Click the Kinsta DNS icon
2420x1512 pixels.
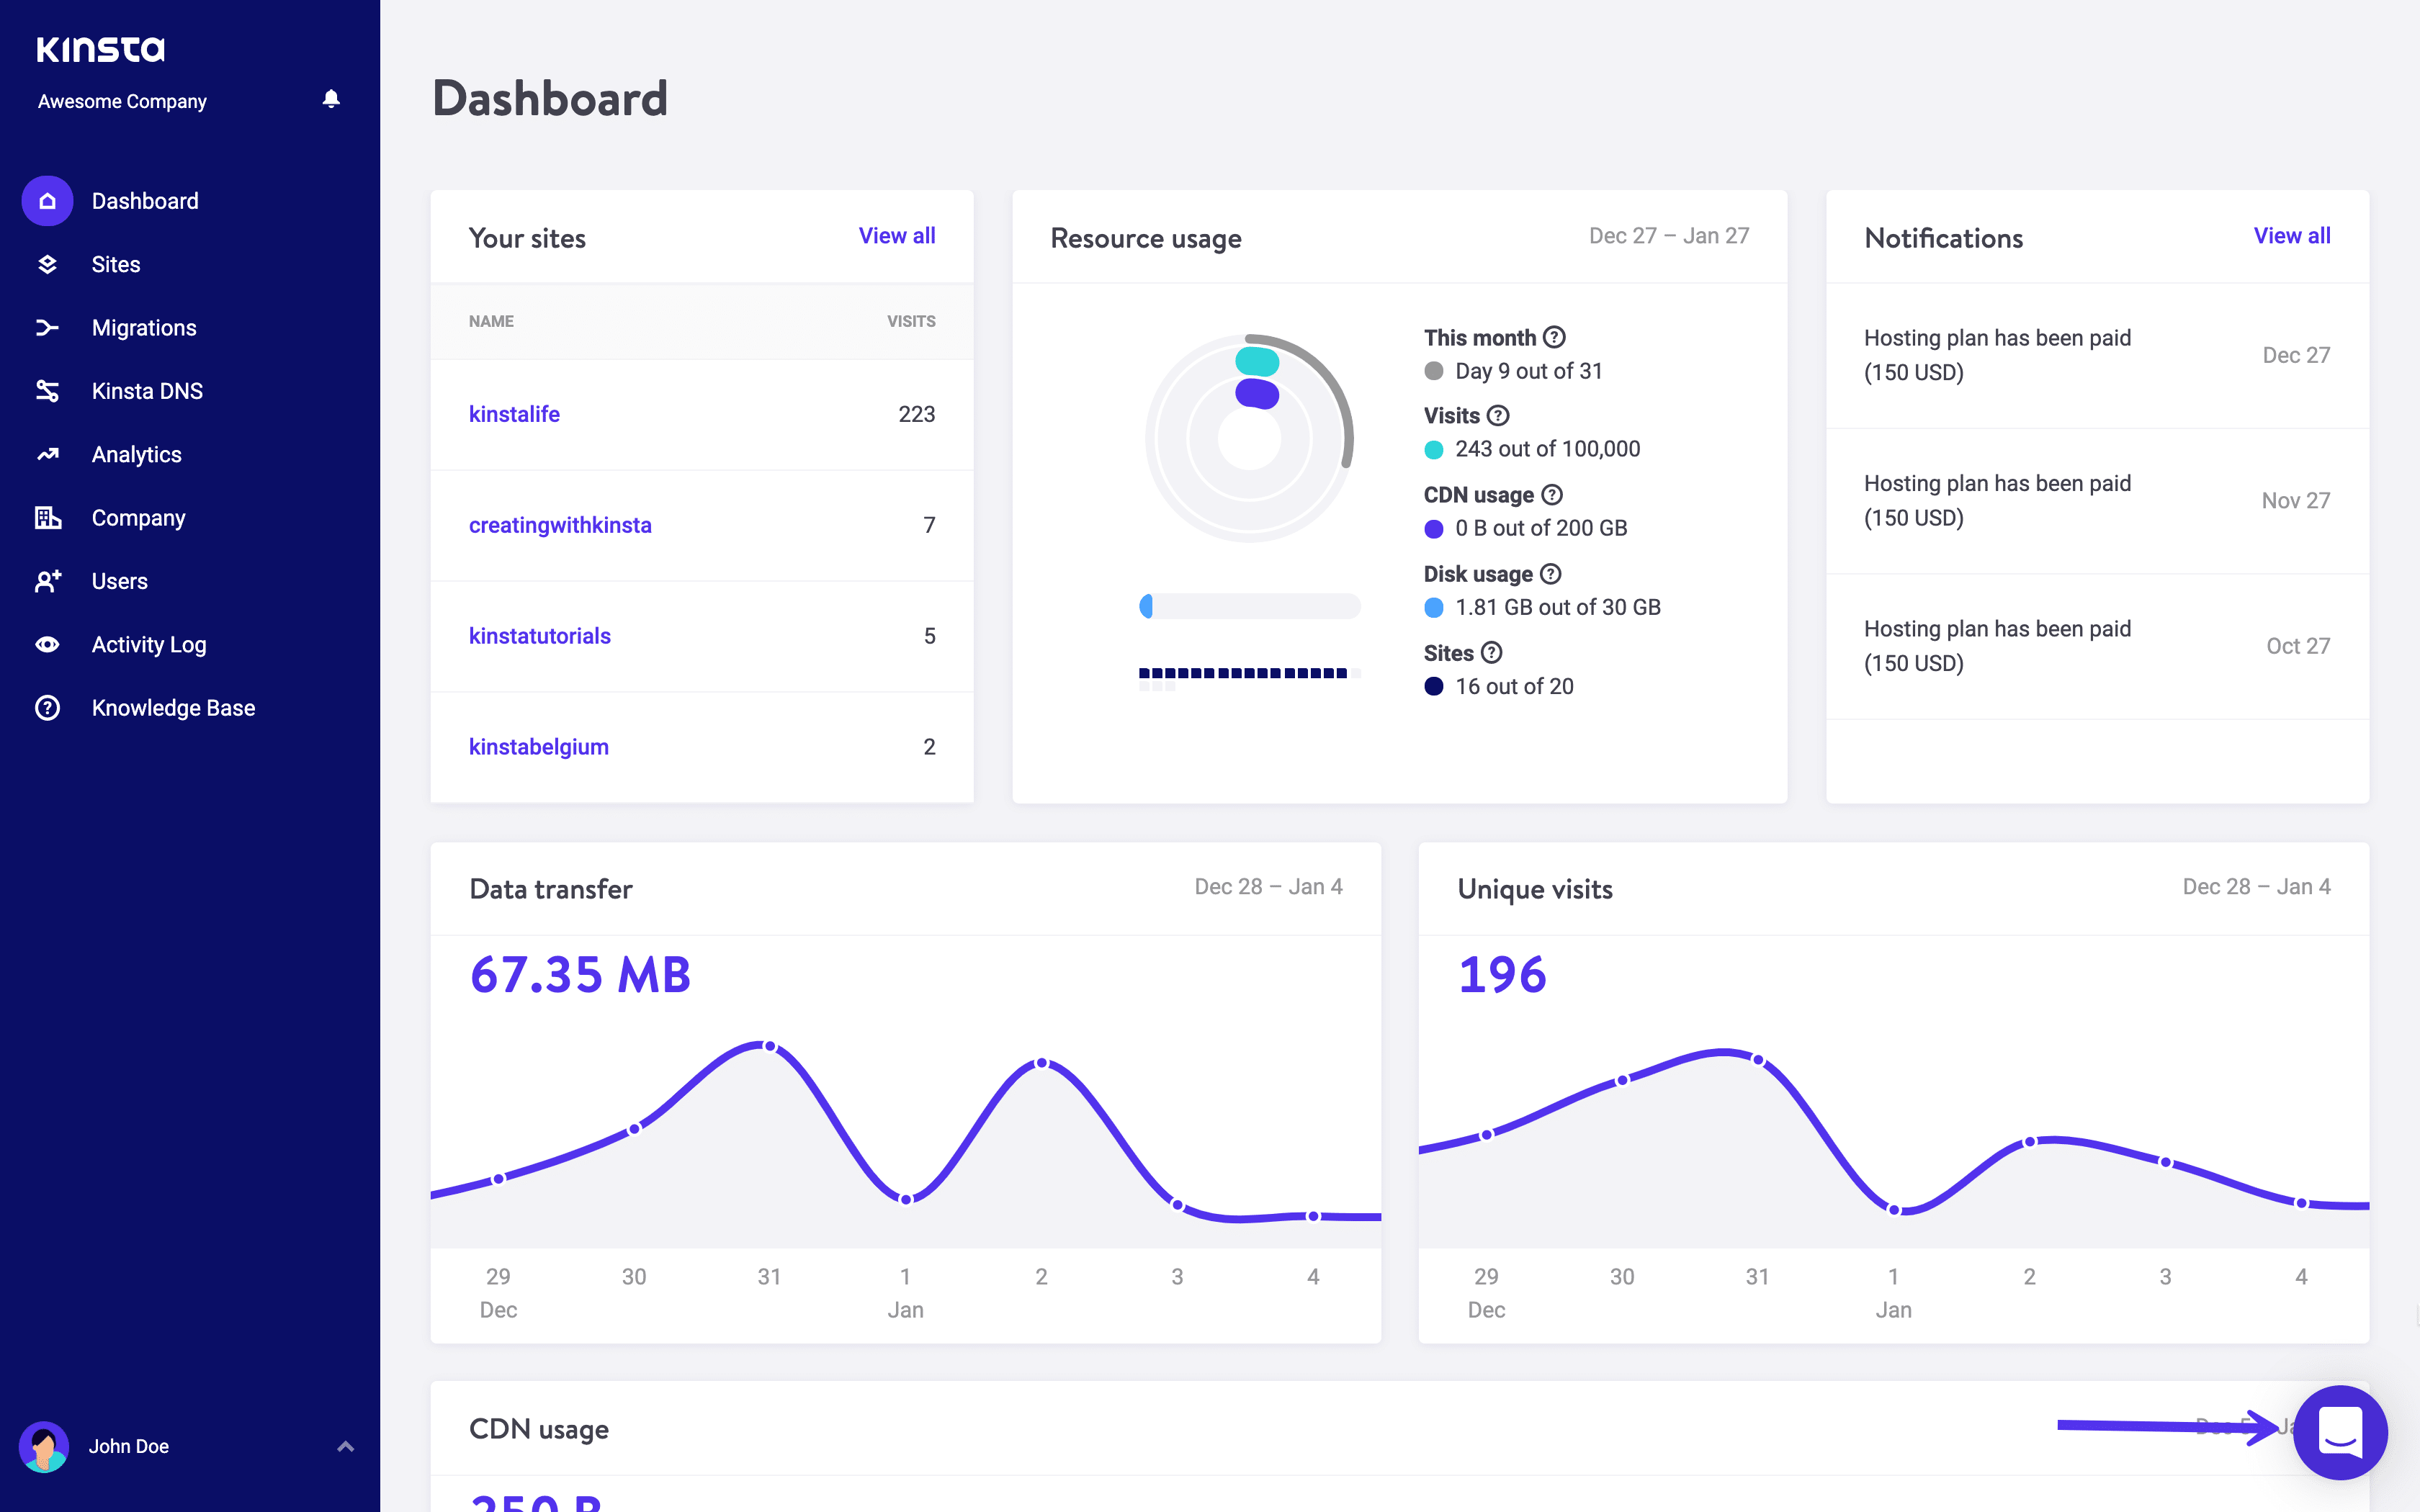point(47,391)
